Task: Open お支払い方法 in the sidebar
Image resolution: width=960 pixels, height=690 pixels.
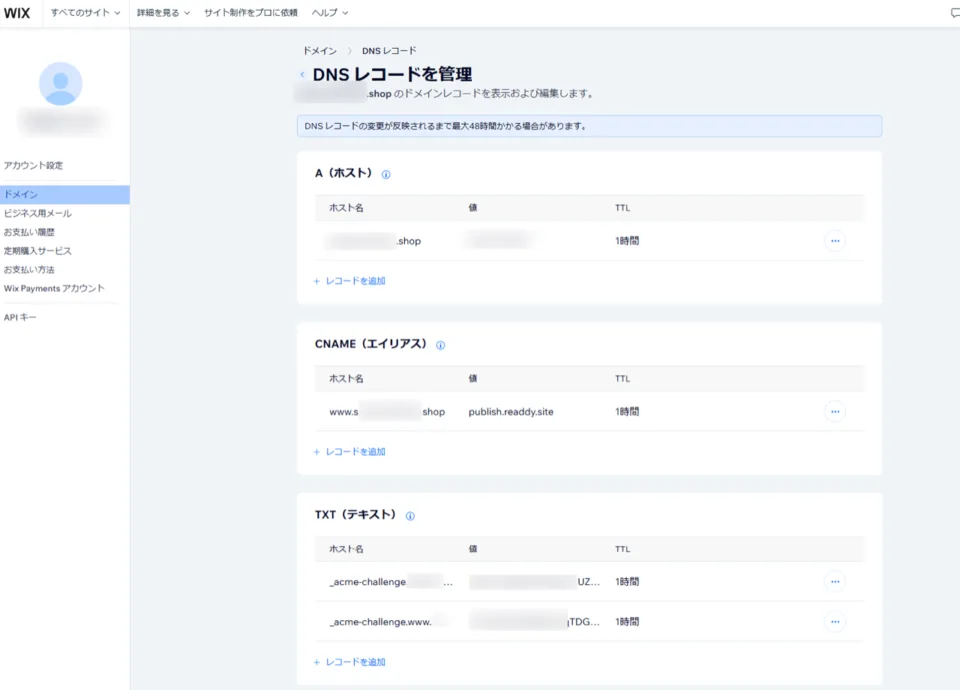Action: click(29, 269)
